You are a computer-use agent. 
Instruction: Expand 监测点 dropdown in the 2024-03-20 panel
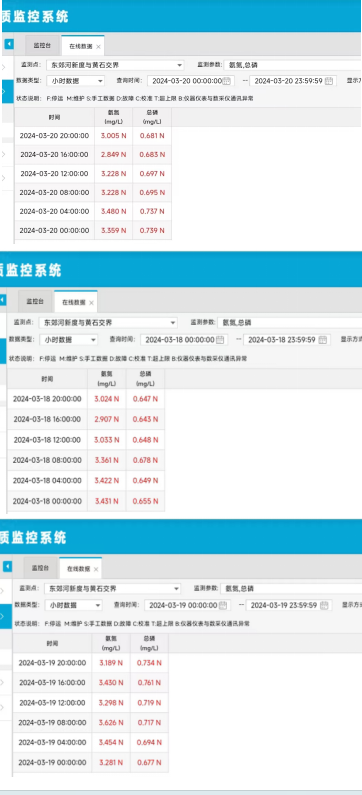tap(180, 65)
